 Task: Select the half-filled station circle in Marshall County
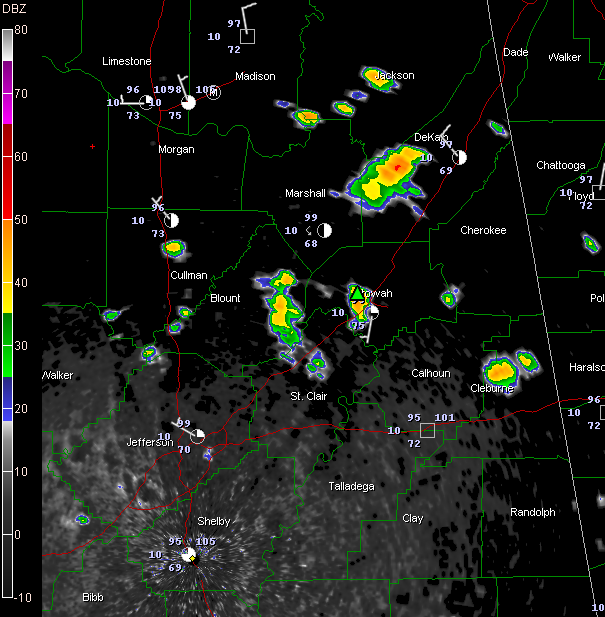click(x=324, y=230)
